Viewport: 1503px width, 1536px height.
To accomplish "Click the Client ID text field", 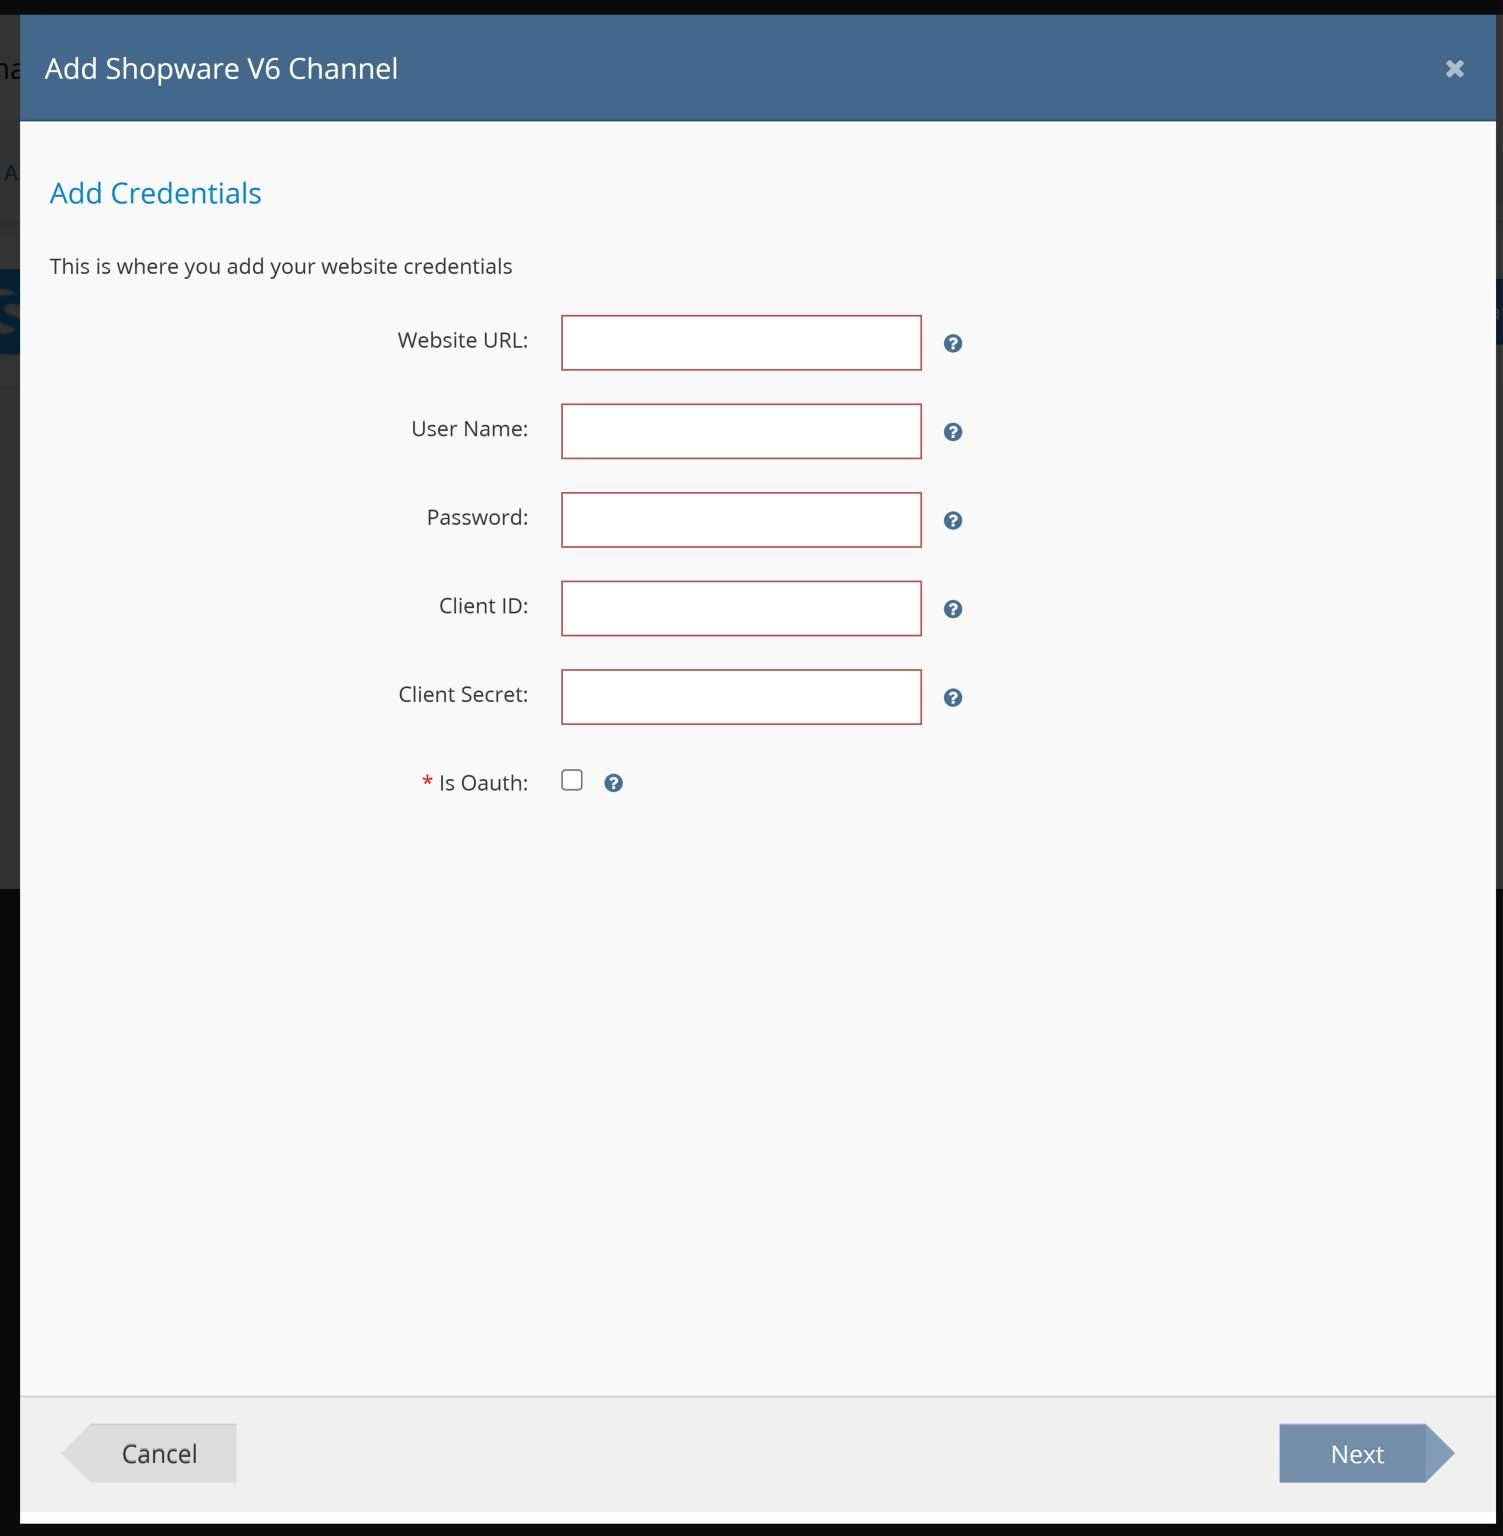I will pyautogui.click(x=740, y=608).
